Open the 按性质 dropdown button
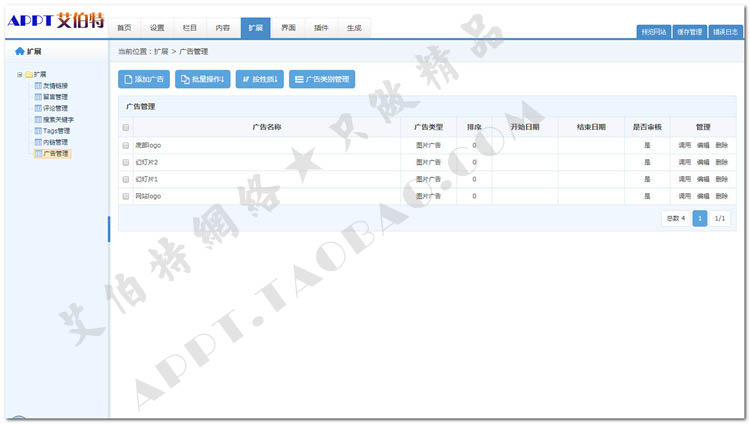The image size is (750, 424). [x=260, y=79]
